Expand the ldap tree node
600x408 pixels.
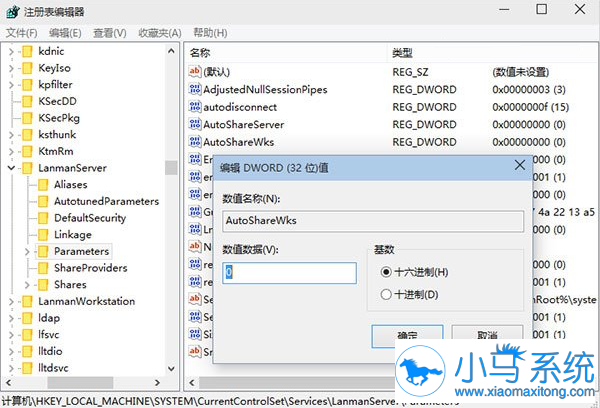[11, 318]
